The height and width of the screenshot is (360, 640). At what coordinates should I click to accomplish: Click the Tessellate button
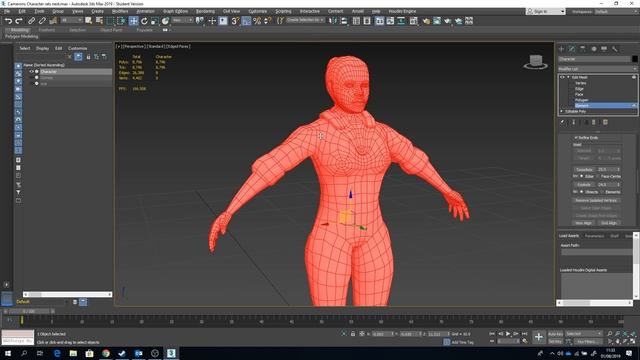584,169
